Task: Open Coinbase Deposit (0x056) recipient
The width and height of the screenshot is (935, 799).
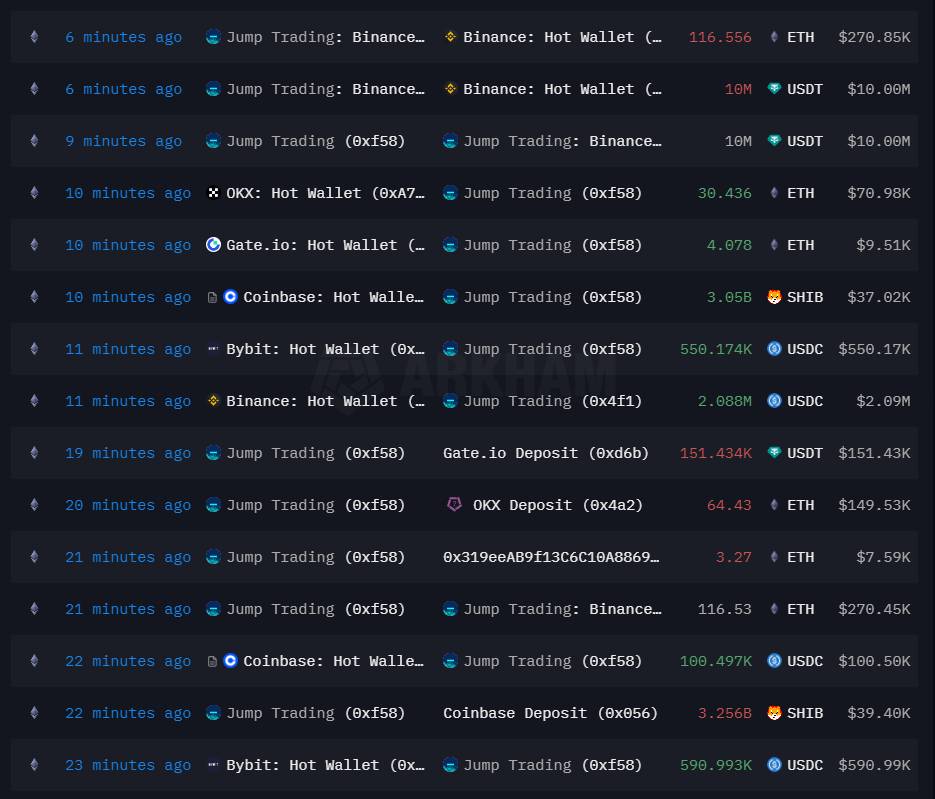Action: point(550,713)
